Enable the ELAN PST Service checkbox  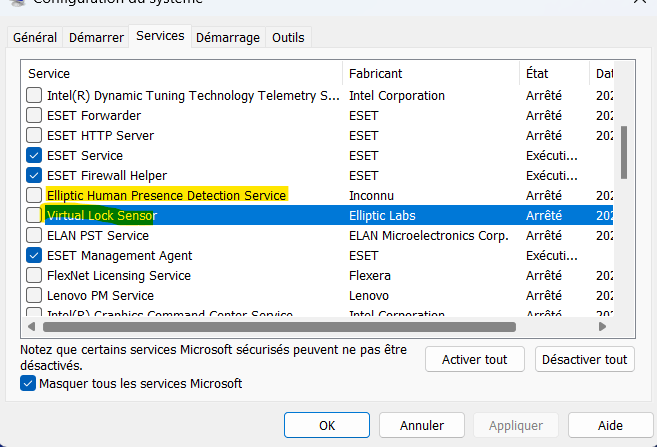[34, 235]
